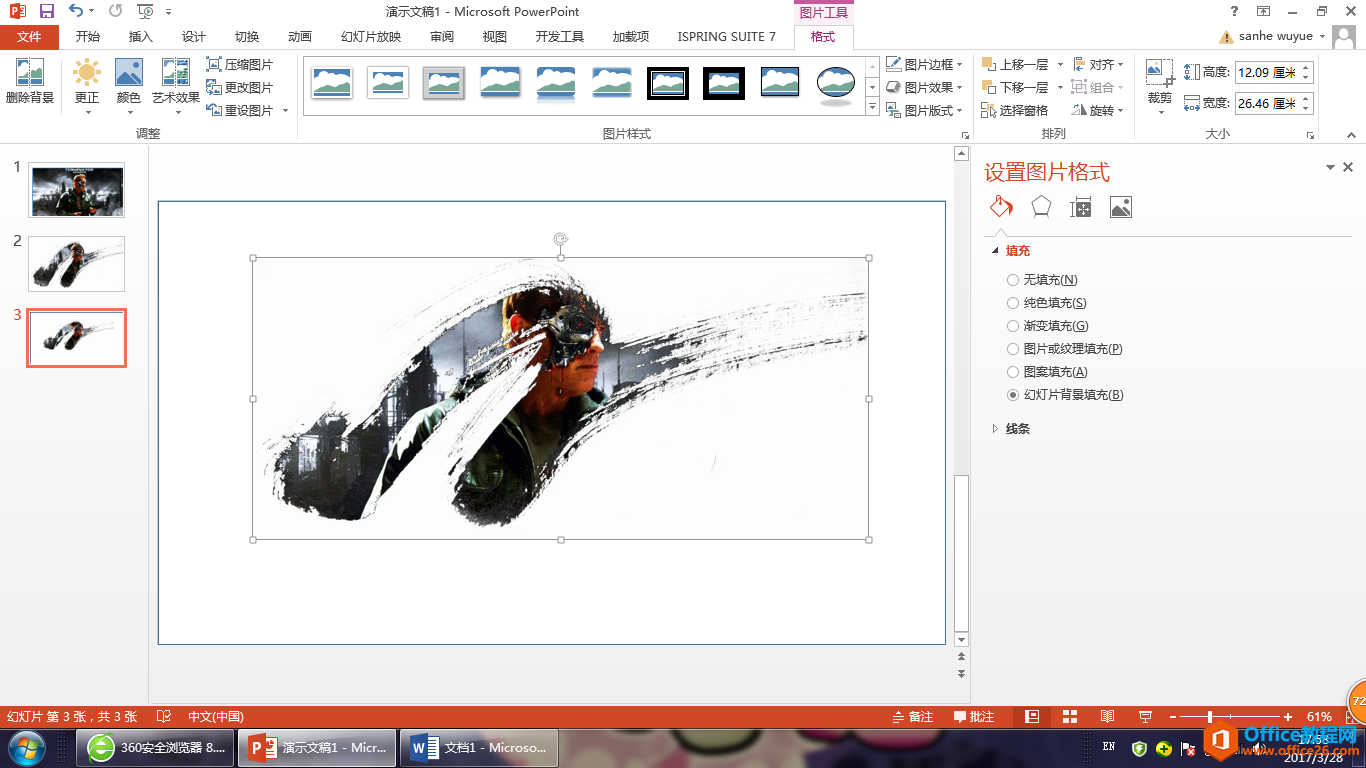Viewport: 1366px width, 768px height.
Task: Open the Effects pentagon icon in format pane
Action: (x=1041, y=207)
